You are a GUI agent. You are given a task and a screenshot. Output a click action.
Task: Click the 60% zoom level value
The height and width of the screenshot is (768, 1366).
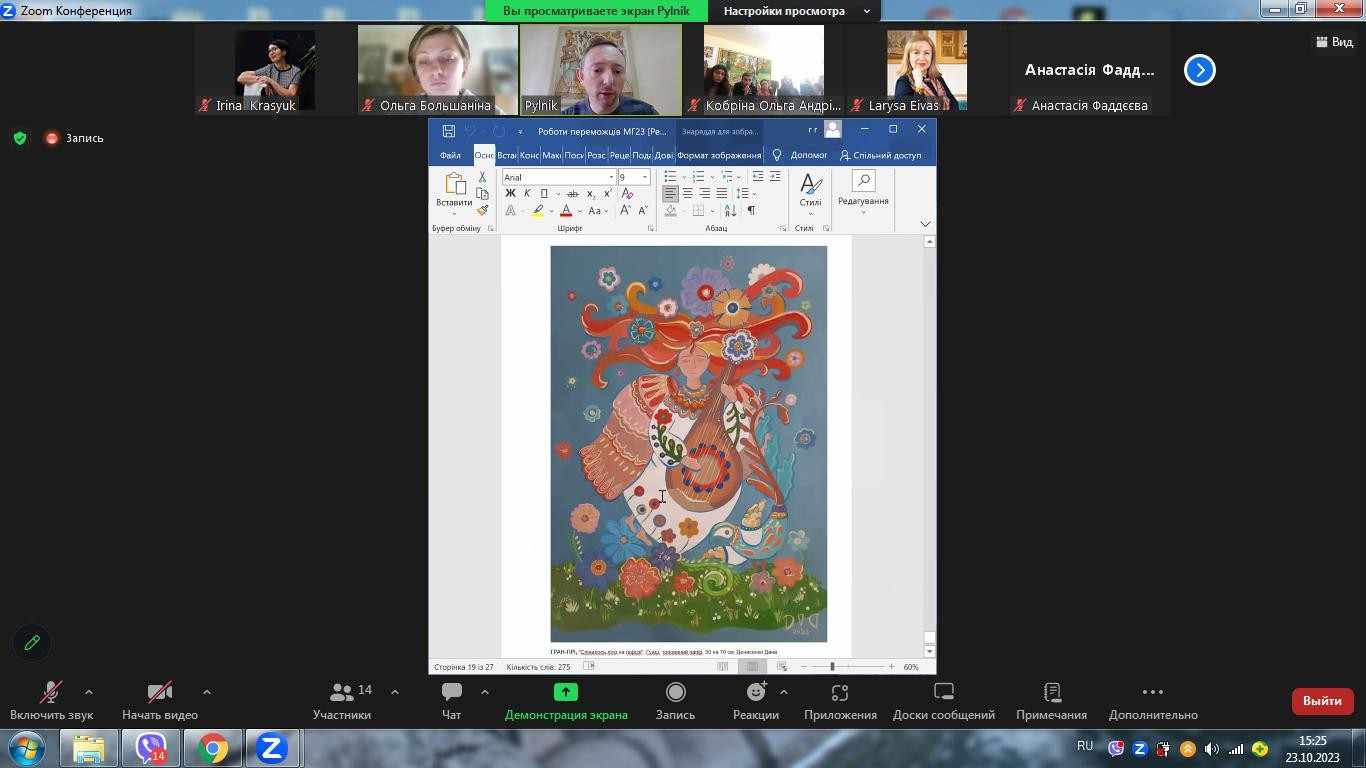pos(911,667)
